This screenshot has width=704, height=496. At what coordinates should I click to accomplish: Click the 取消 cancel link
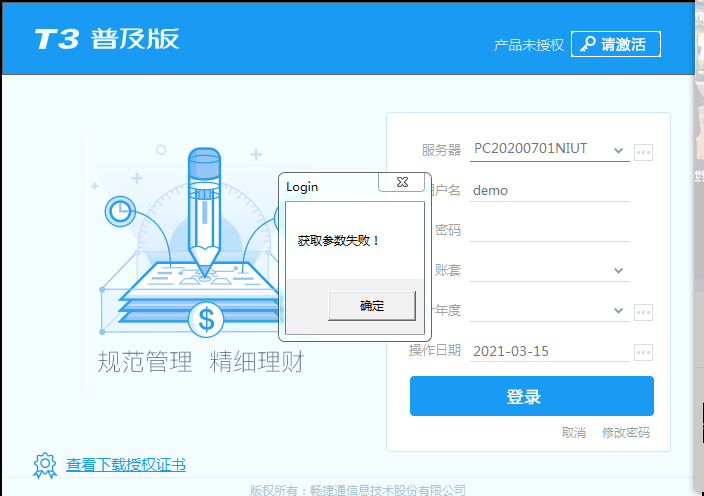tap(574, 432)
